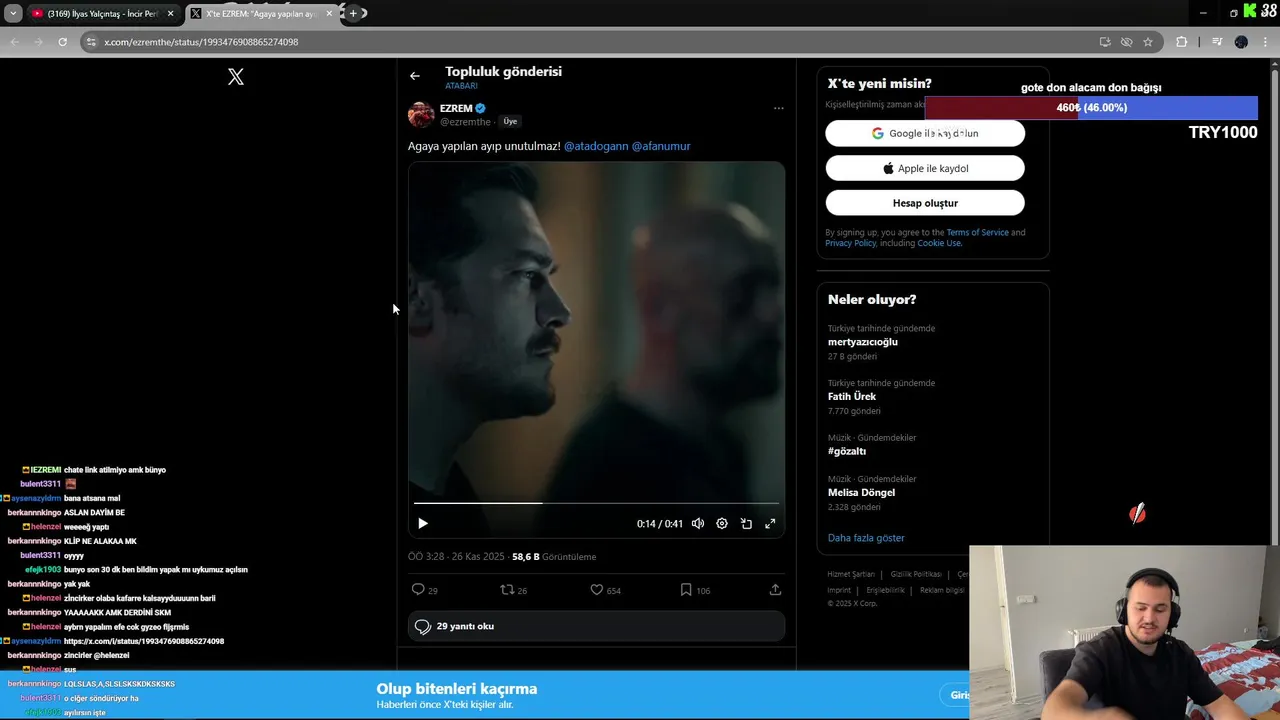Click the address bar URL
This screenshot has height=720, width=1280.
[x=201, y=42]
